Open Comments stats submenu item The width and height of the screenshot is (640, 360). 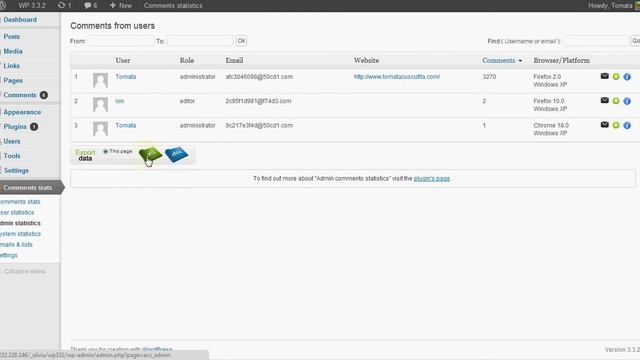coord(20,202)
